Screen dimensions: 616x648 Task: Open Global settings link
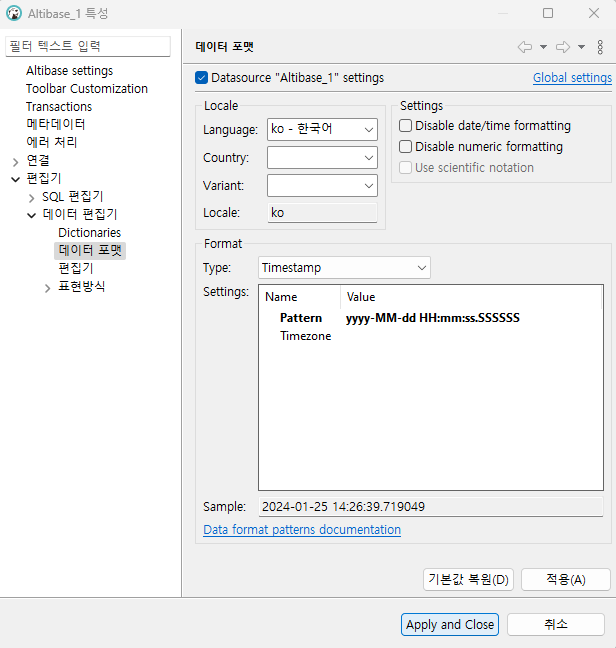point(571,78)
